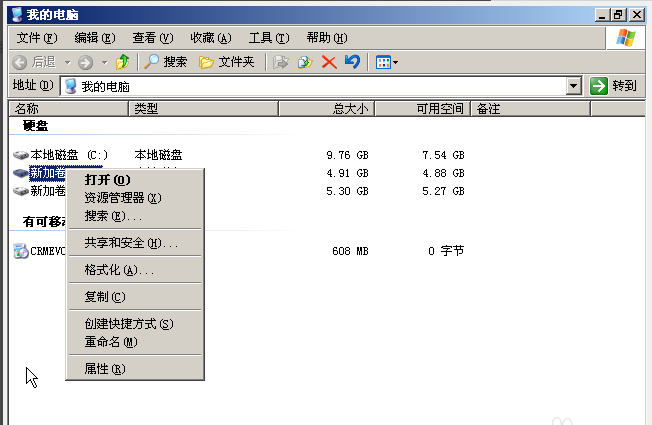Click the CRMEVOL CD drive icon

(x=22, y=251)
